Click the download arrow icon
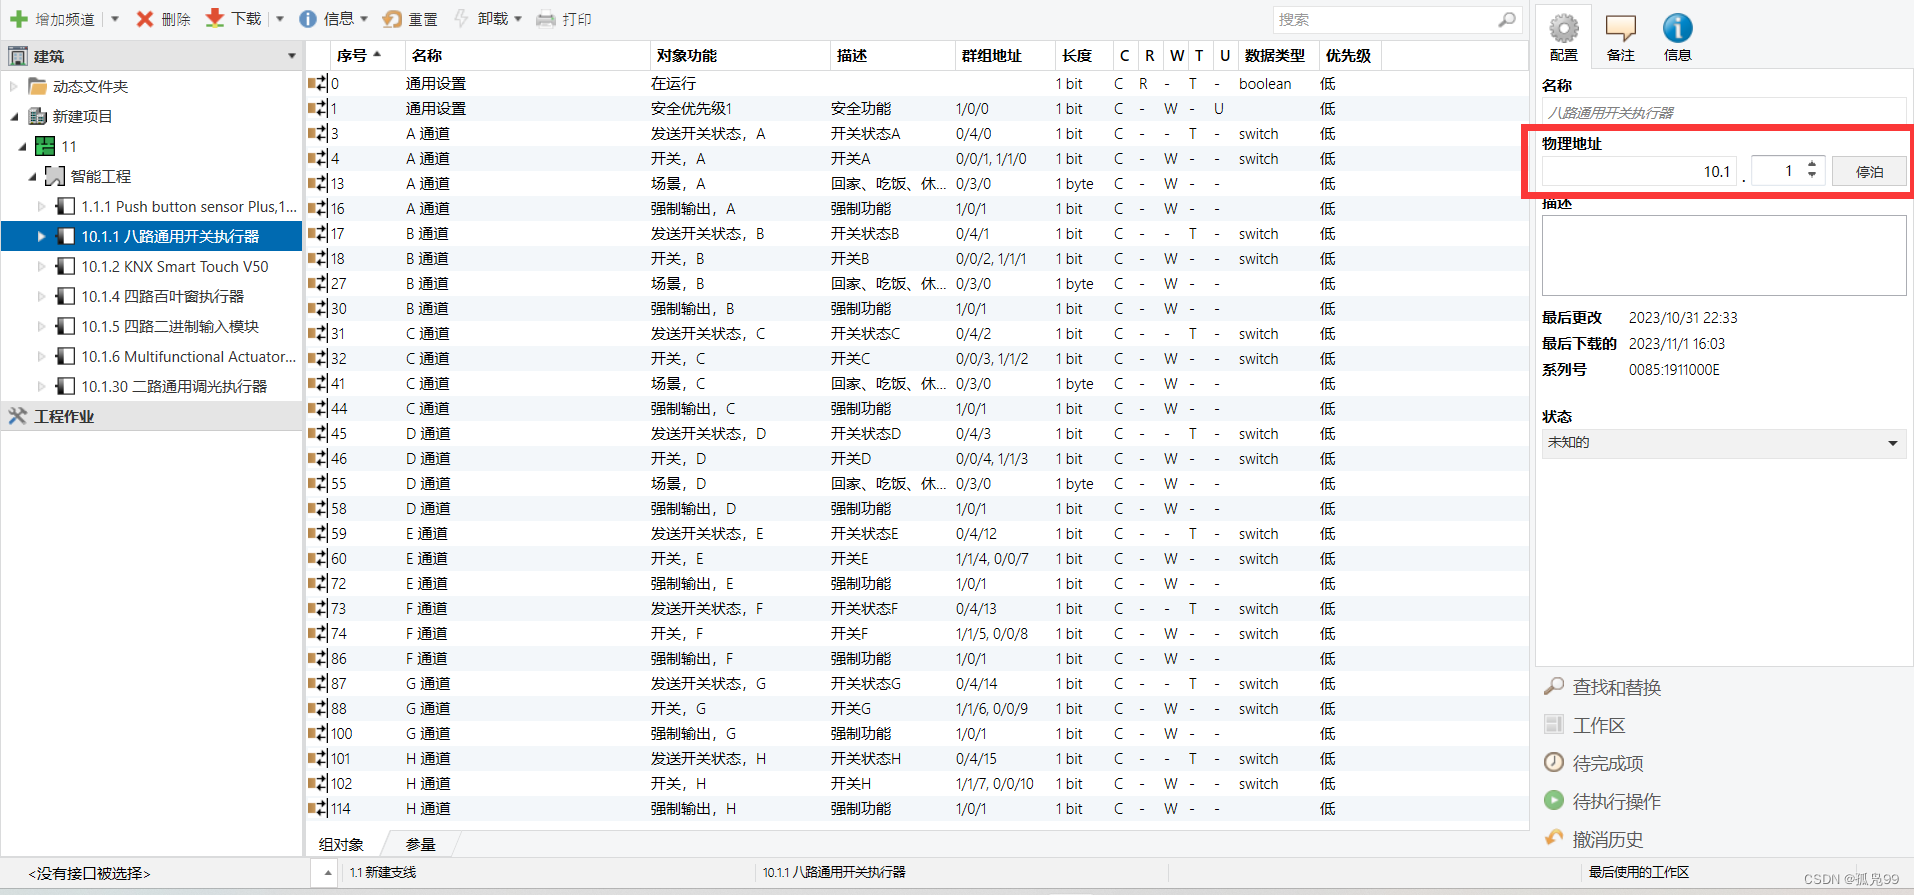 (x=215, y=19)
